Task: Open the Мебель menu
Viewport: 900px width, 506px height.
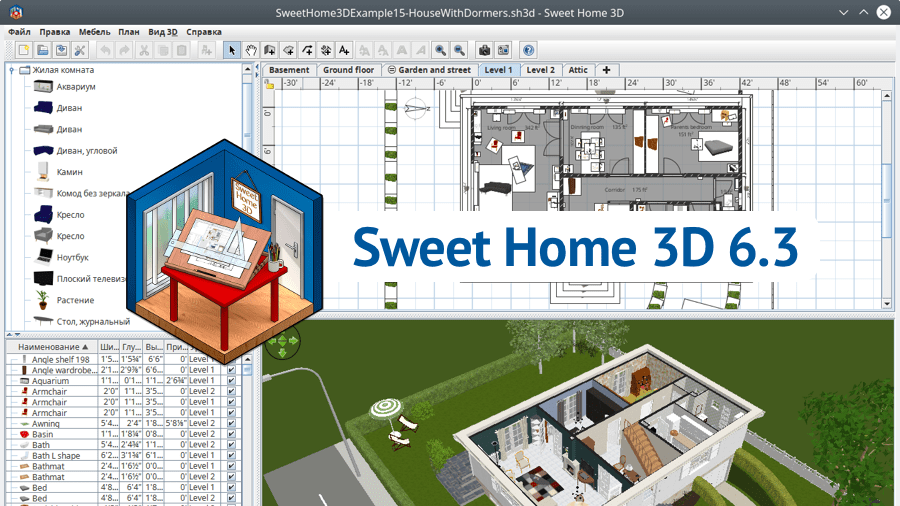Action: [x=93, y=32]
